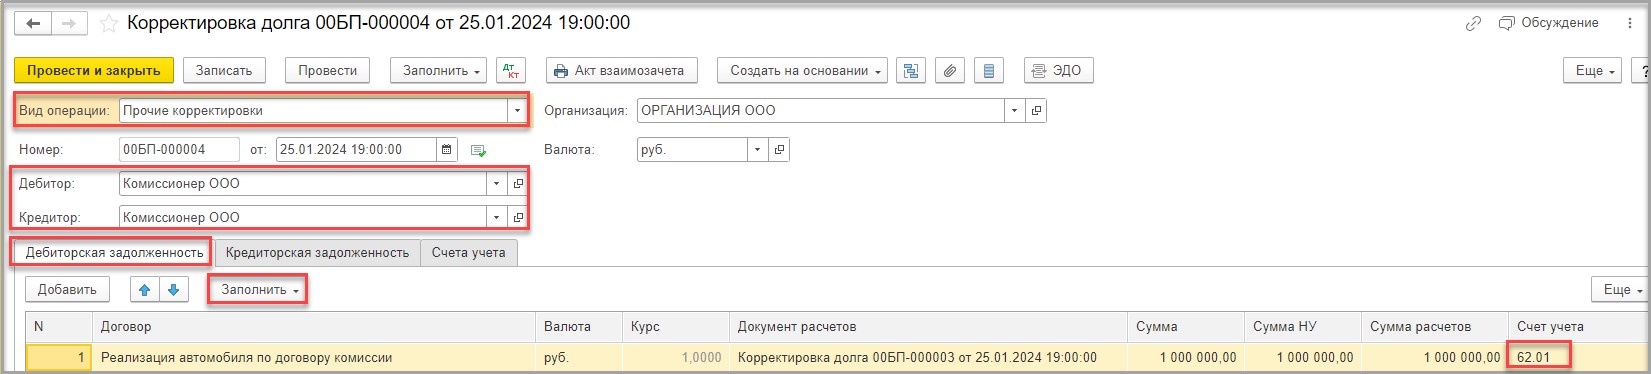Select Курс cell 1,0000

(675, 358)
